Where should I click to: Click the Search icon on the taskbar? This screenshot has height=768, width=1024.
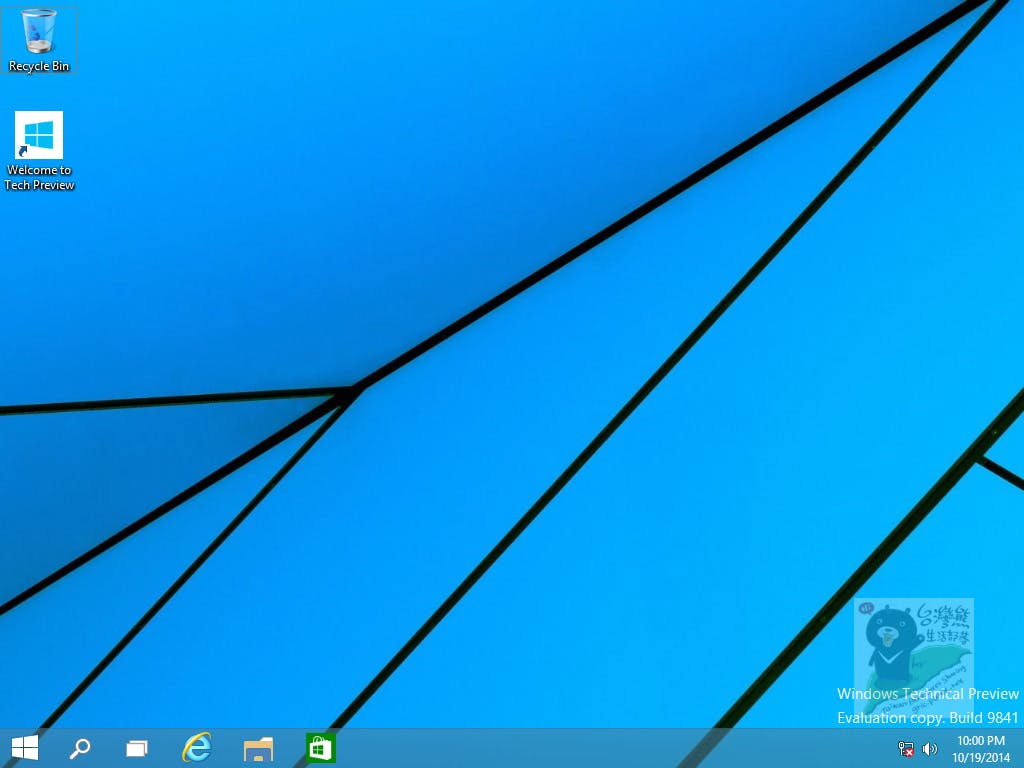coord(79,747)
